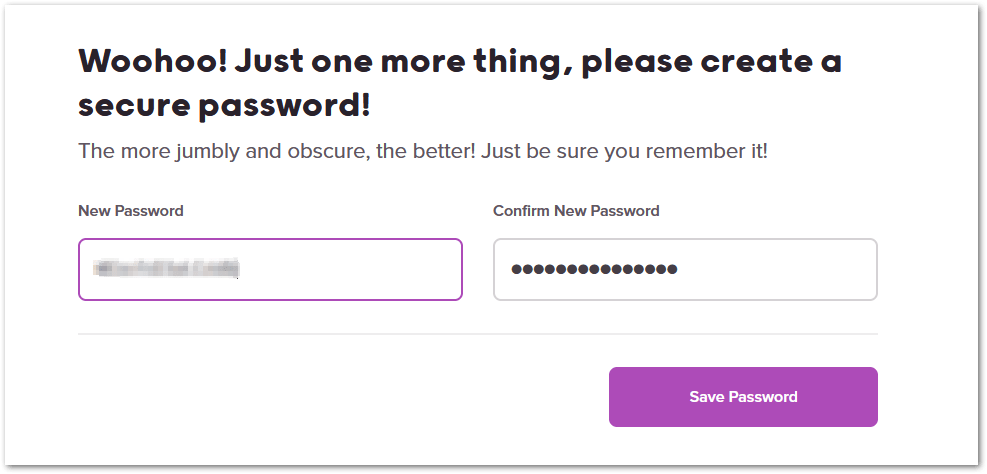The image size is (987, 474).
Task: Click the empty right side of New Password field
Action: click(x=380, y=269)
